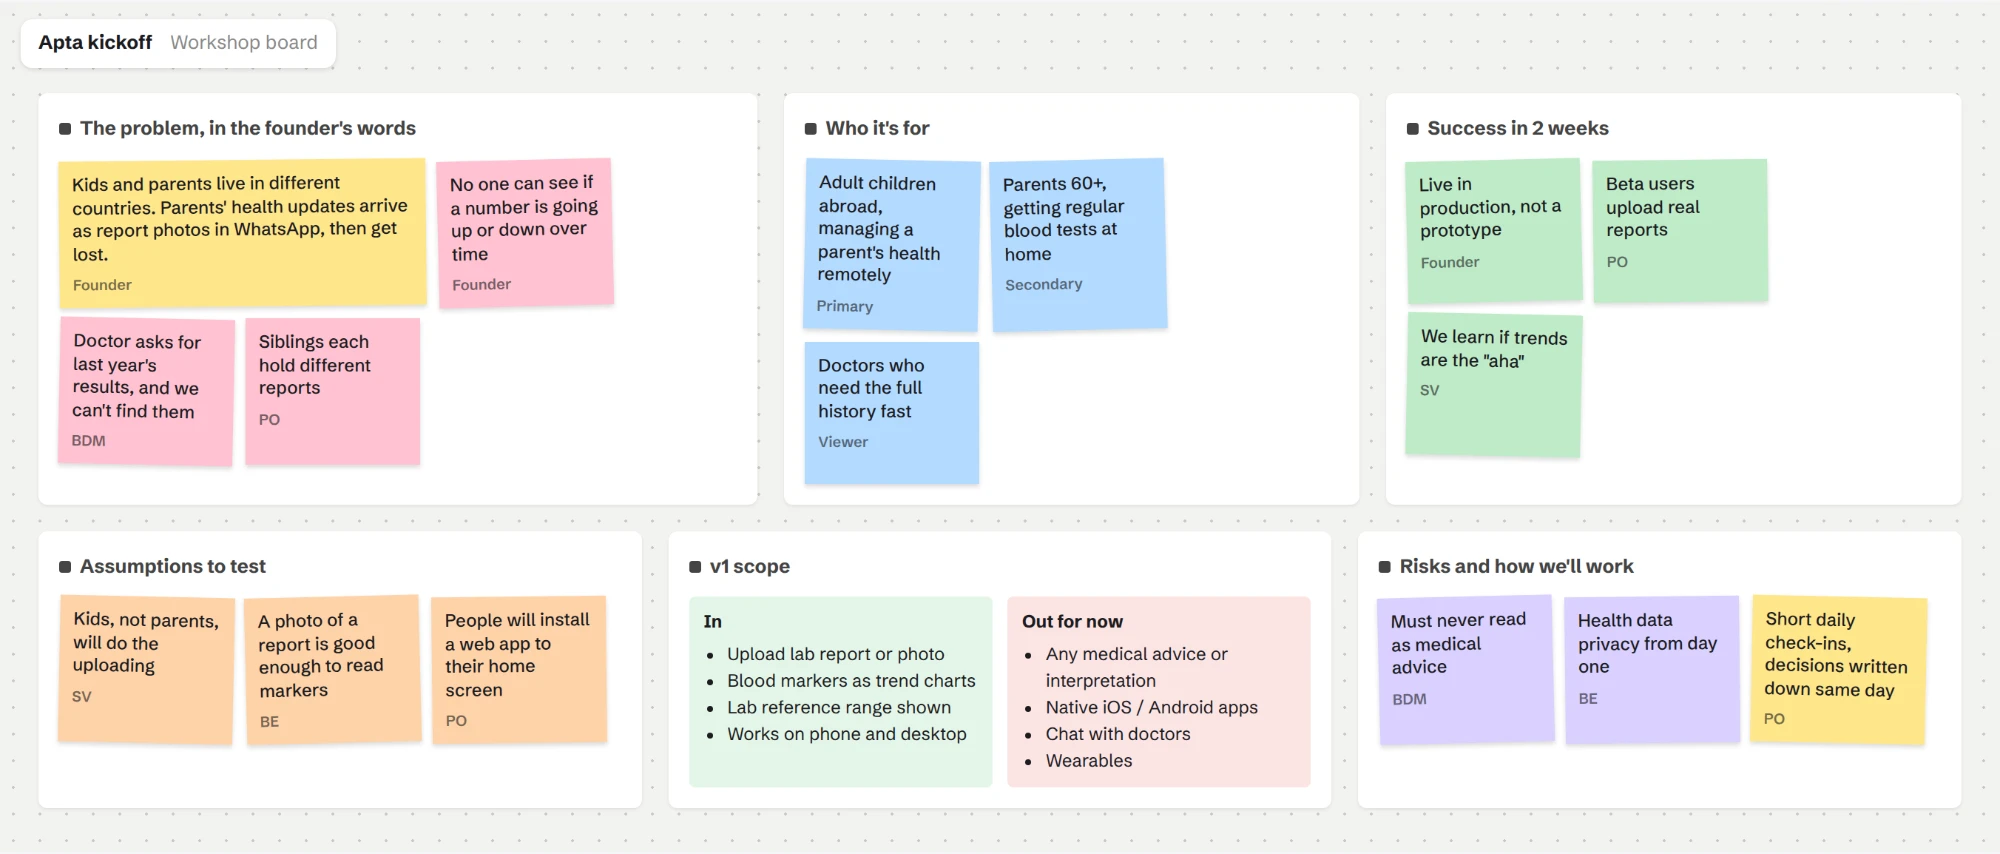
Task: Select the yellow "Short daily check-ins" note
Action: [x=1838, y=670]
